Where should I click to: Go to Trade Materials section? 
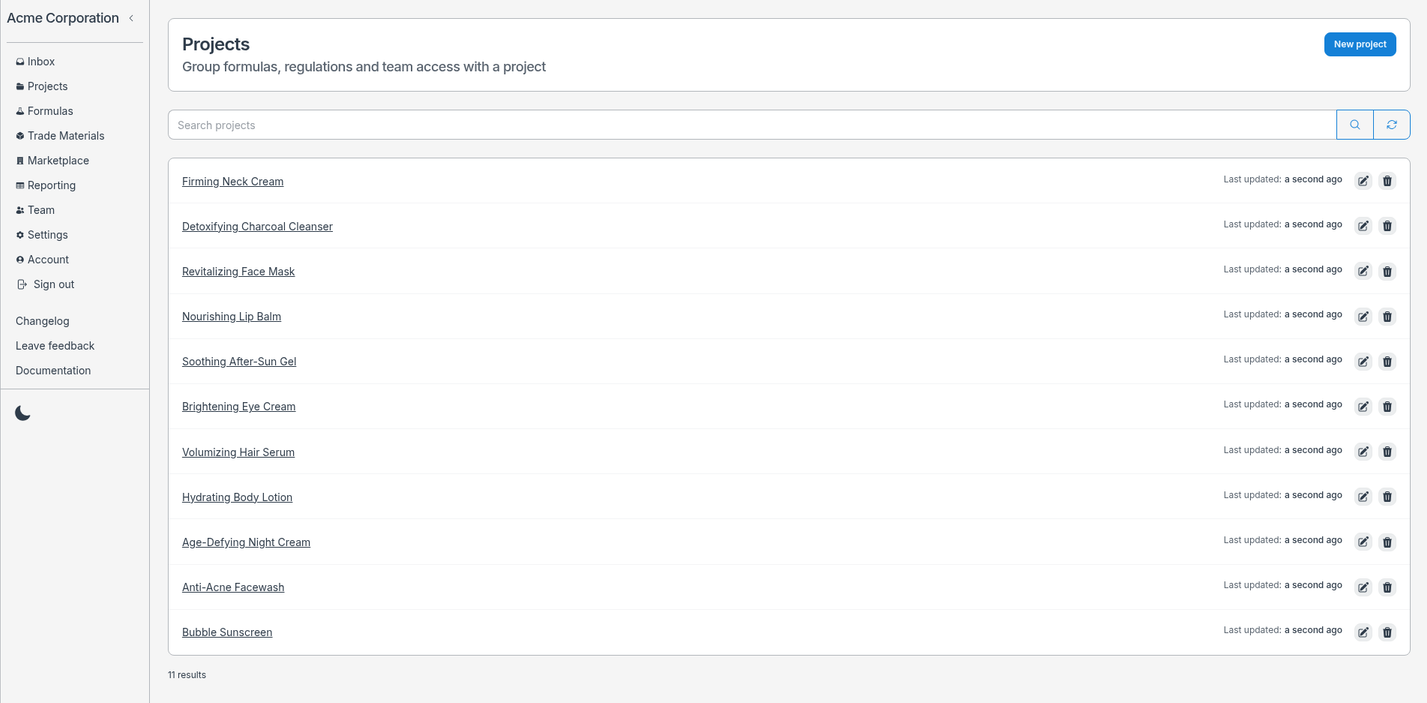[60, 136]
